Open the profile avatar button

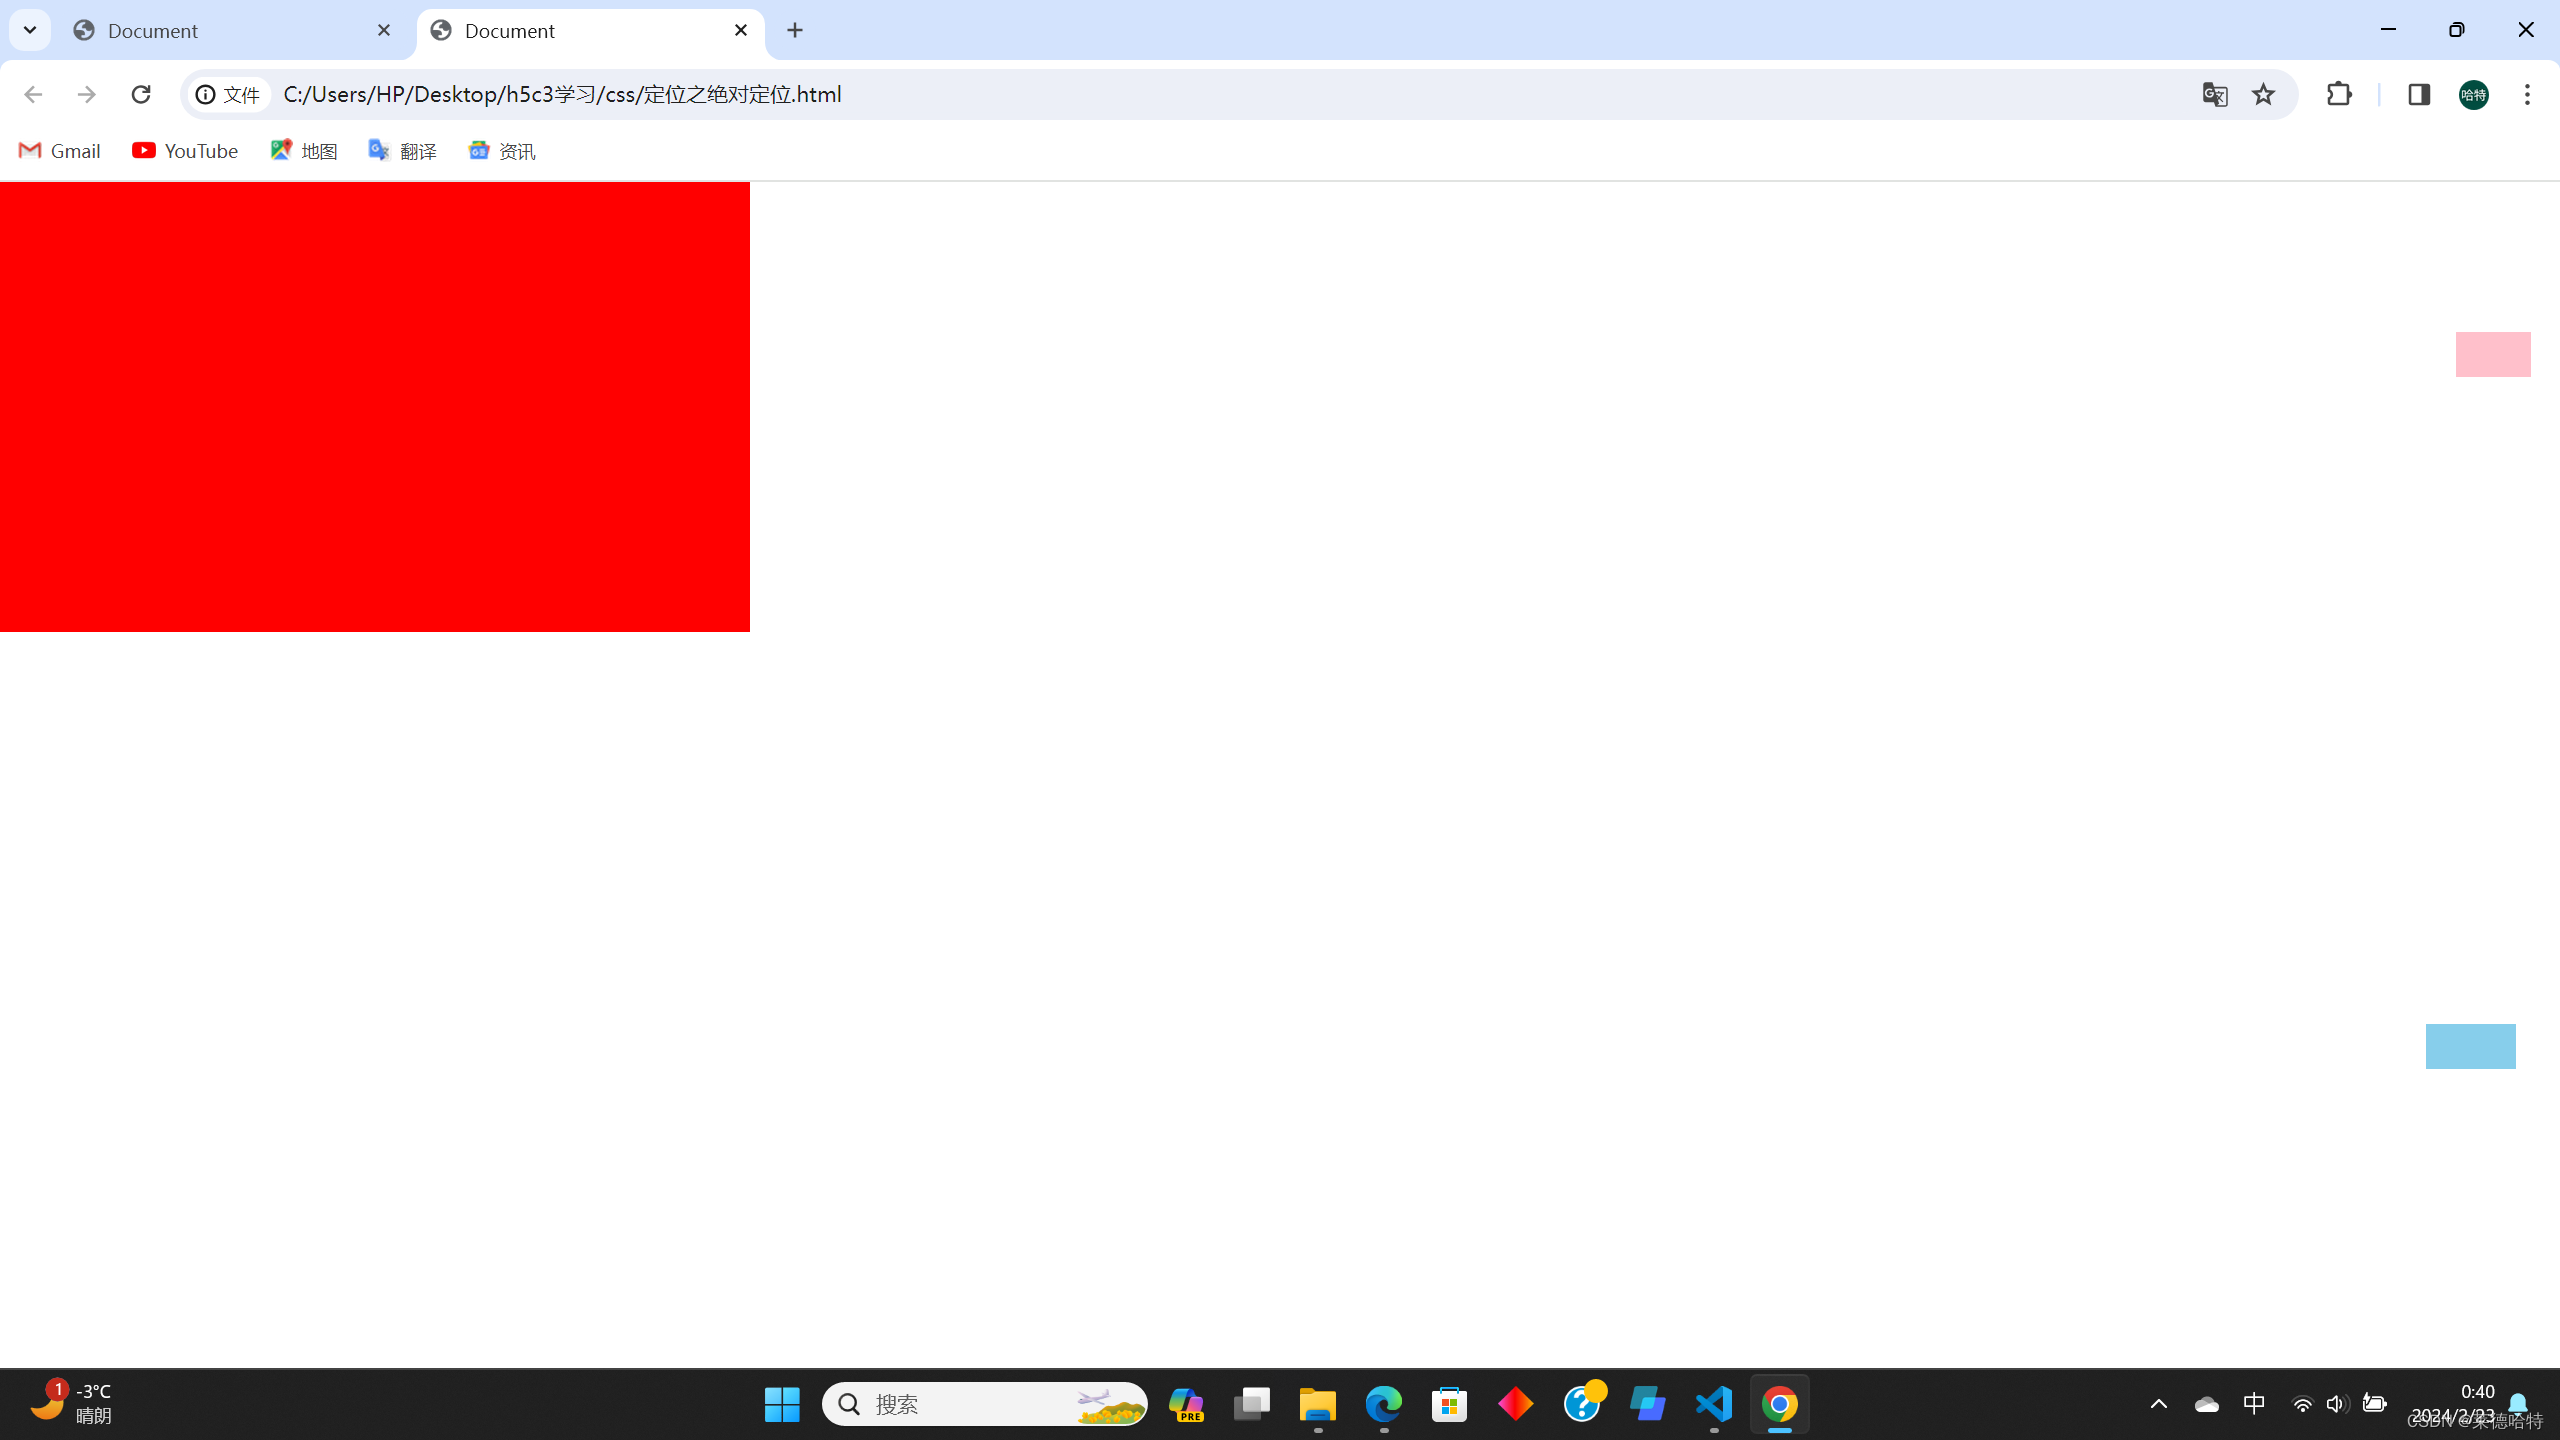coord(2473,94)
